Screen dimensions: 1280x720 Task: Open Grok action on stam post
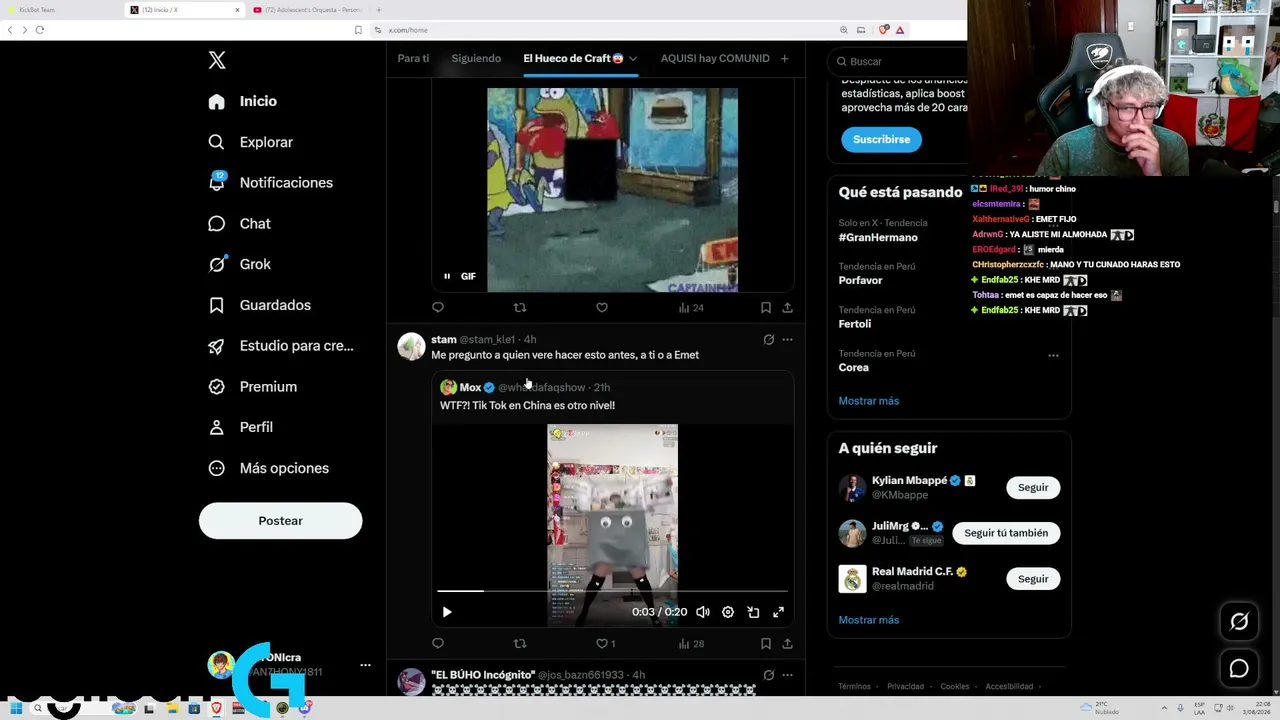(x=768, y=340)
